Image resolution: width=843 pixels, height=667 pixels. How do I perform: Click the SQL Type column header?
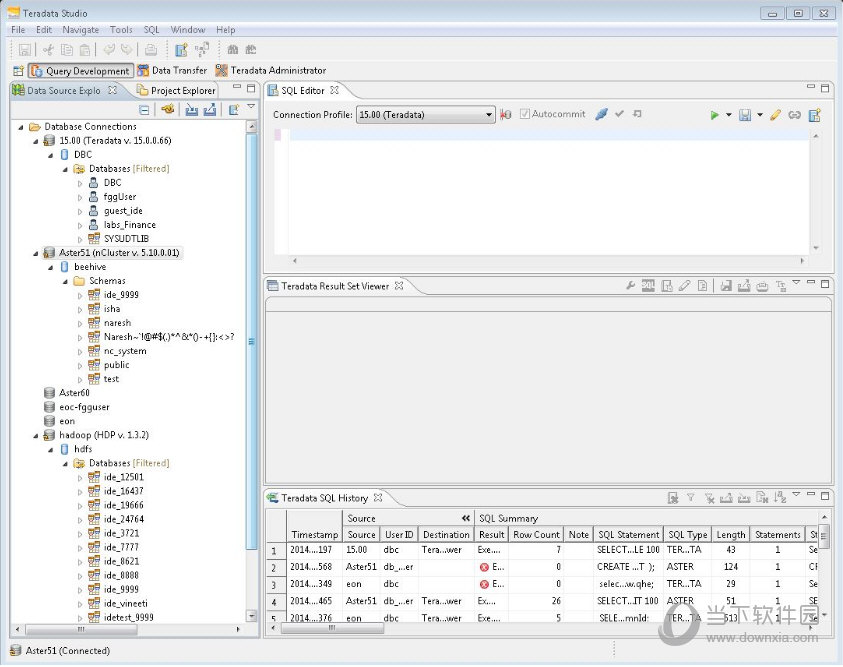click(x=688, y=534)
